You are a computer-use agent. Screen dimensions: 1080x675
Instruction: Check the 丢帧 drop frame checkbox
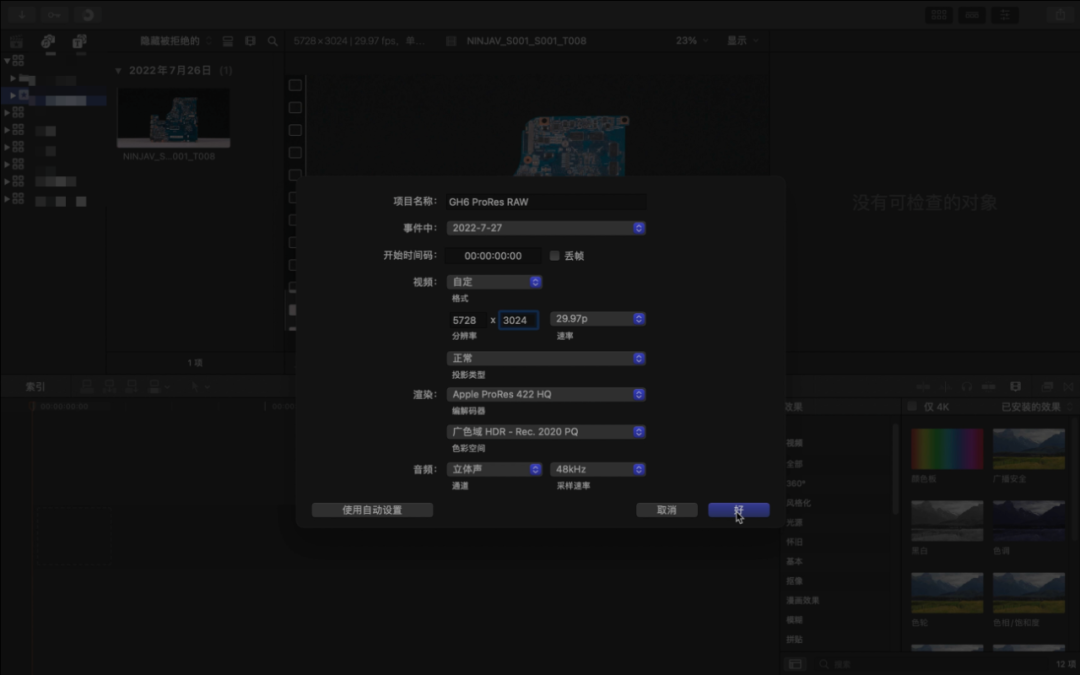(554, 256)
